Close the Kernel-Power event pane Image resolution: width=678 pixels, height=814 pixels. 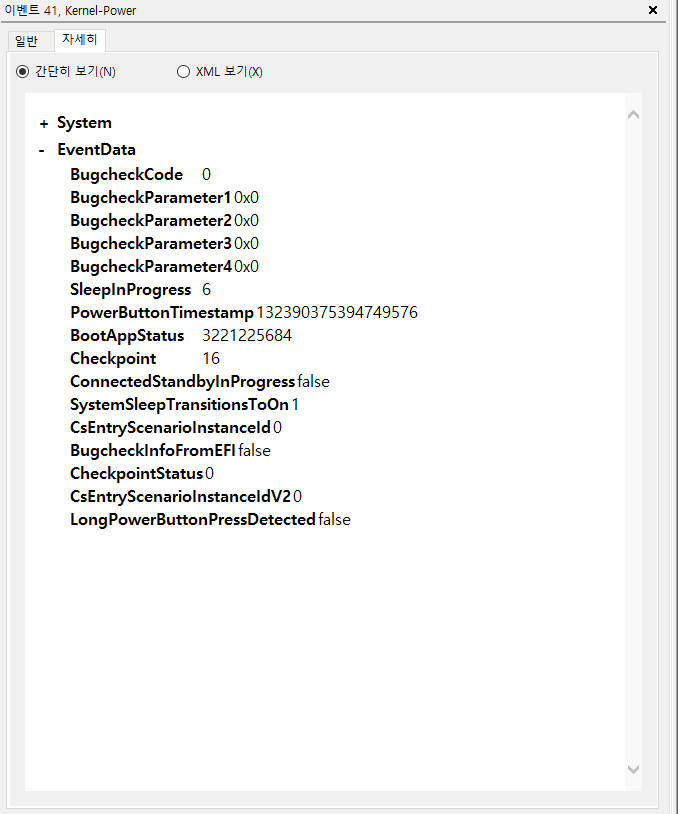[653, 10]
